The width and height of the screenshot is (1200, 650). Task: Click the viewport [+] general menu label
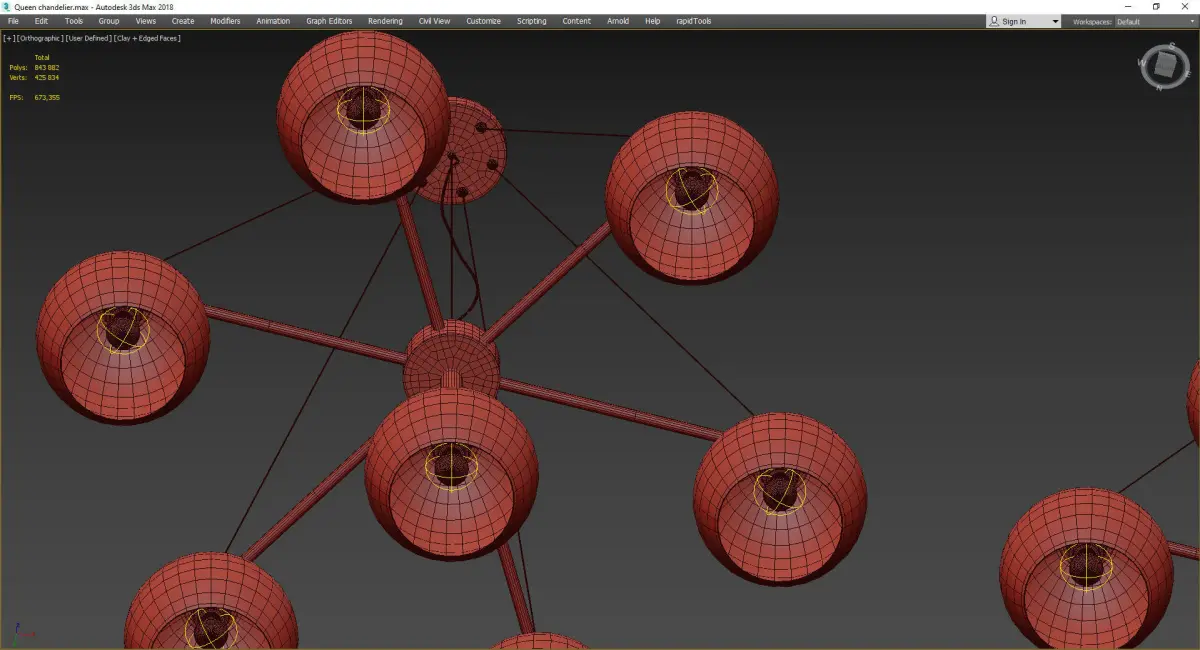coord(9,38)
